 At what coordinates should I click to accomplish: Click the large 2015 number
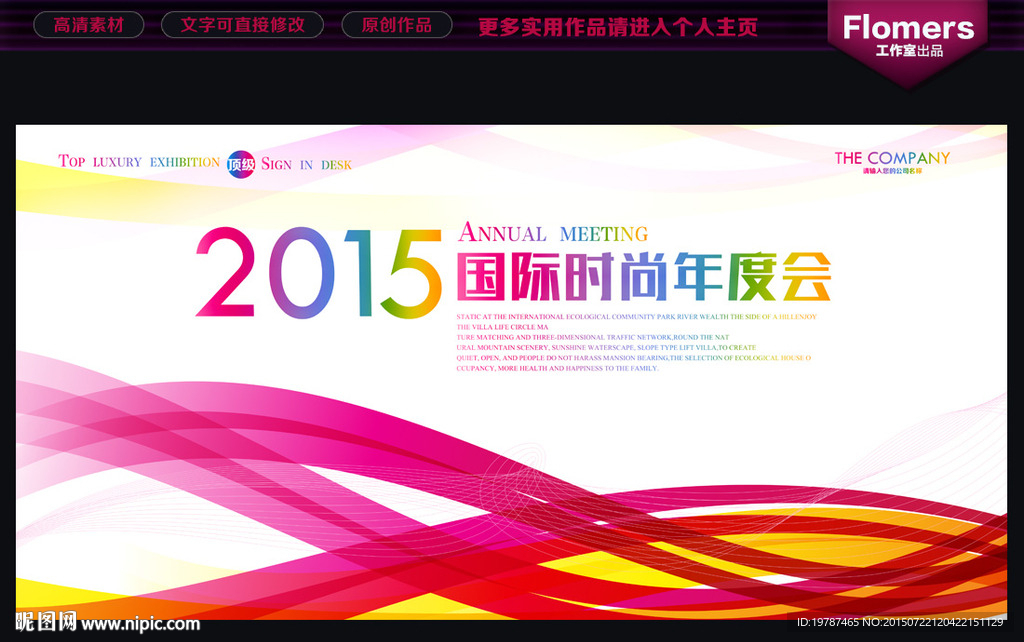coord(319,273)
